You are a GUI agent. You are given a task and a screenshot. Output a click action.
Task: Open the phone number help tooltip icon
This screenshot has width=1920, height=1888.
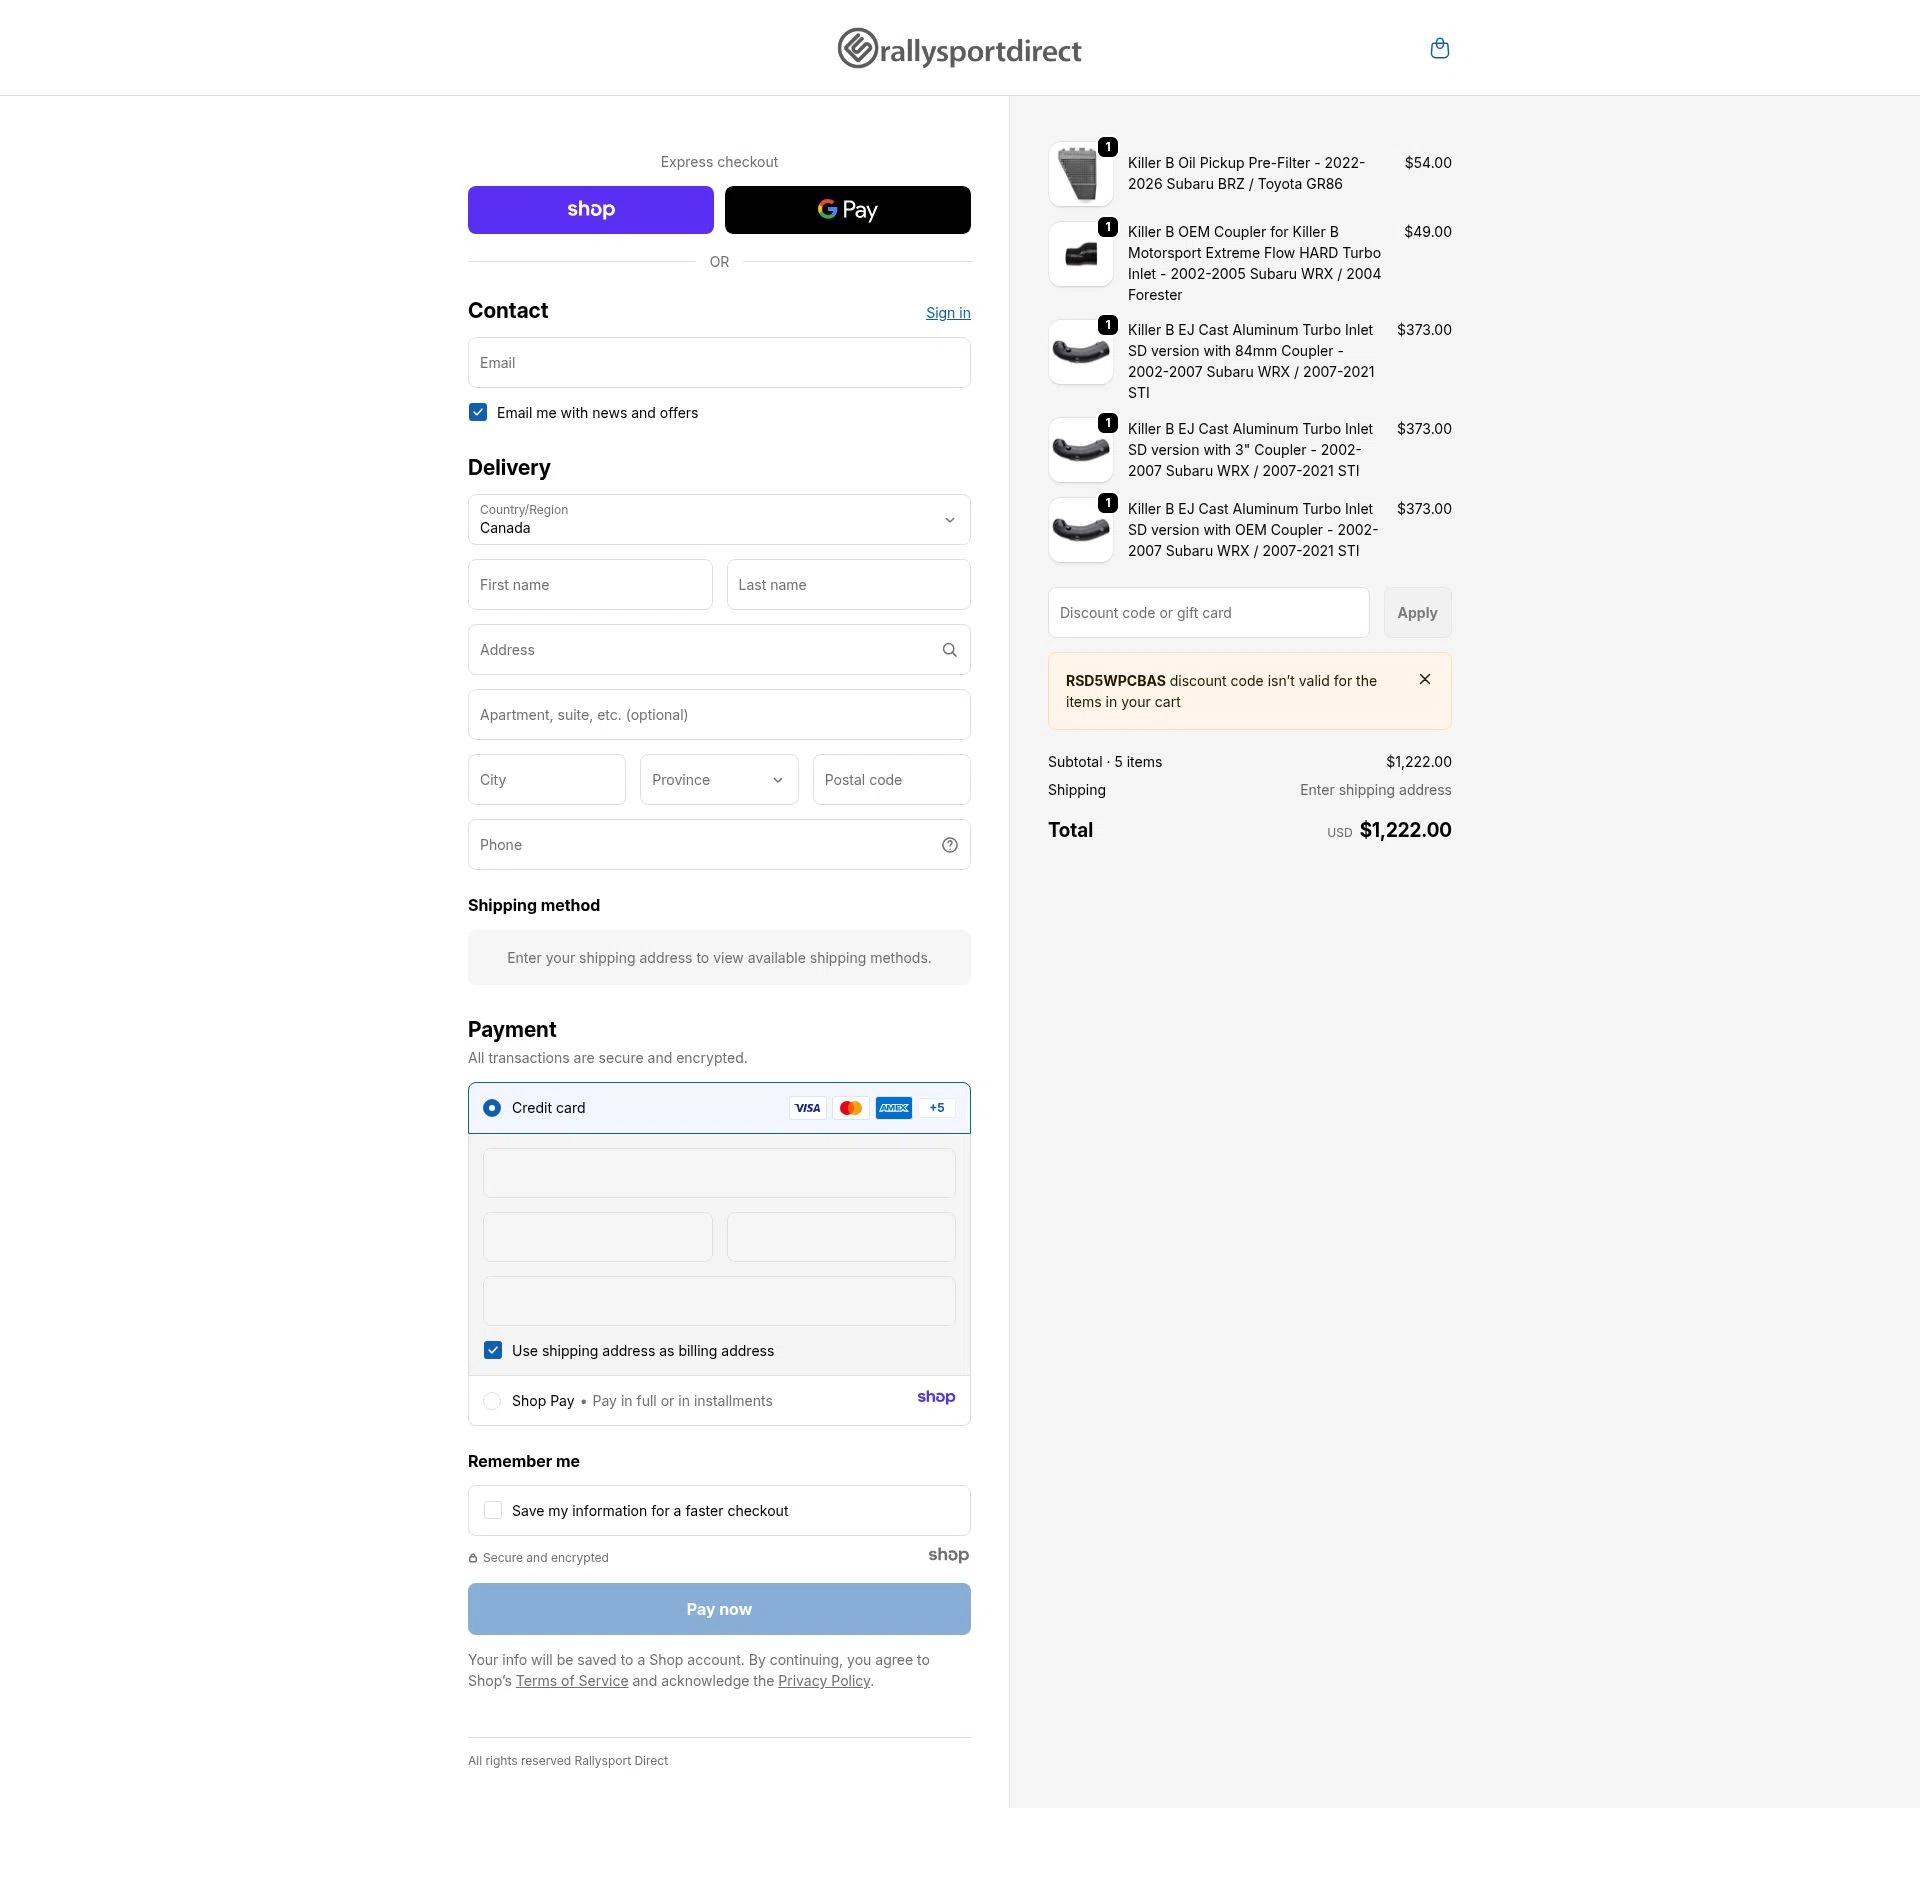tap(948, 844)
